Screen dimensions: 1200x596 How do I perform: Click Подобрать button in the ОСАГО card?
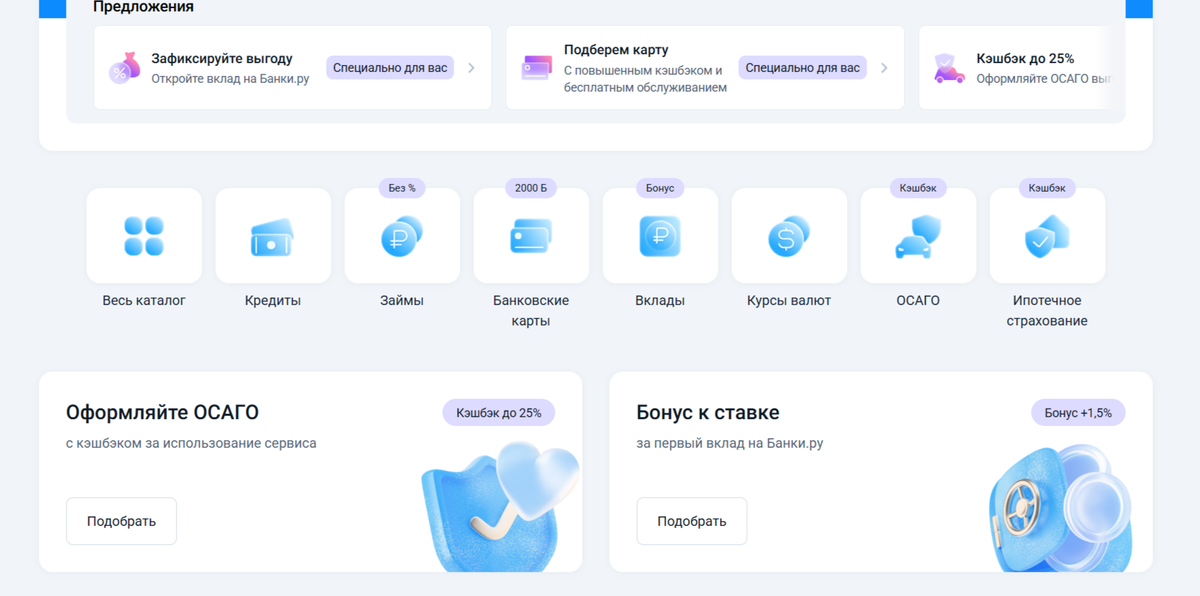[x=121, y=521]
